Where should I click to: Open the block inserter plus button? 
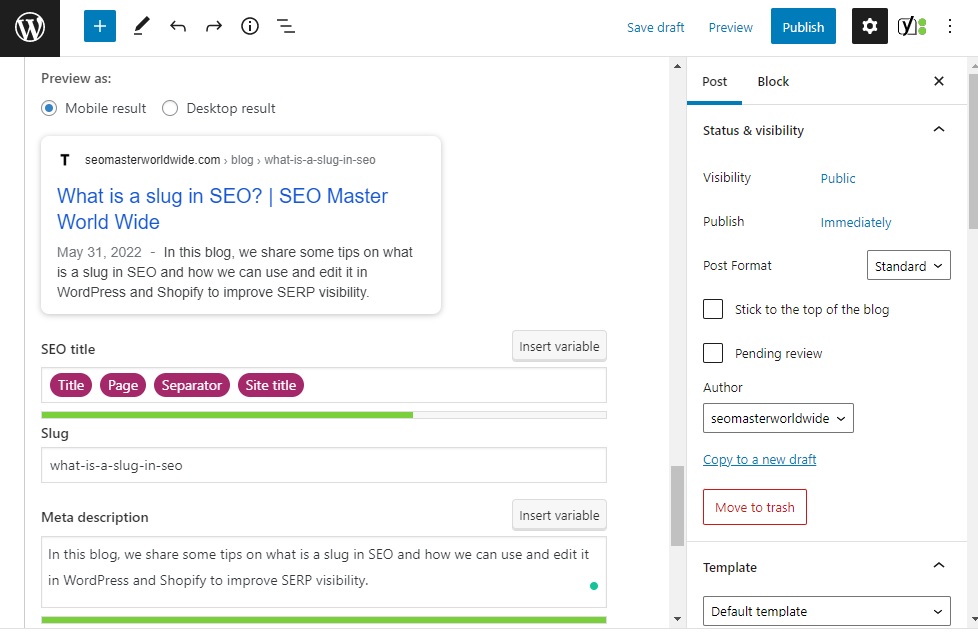pos(100,26)
